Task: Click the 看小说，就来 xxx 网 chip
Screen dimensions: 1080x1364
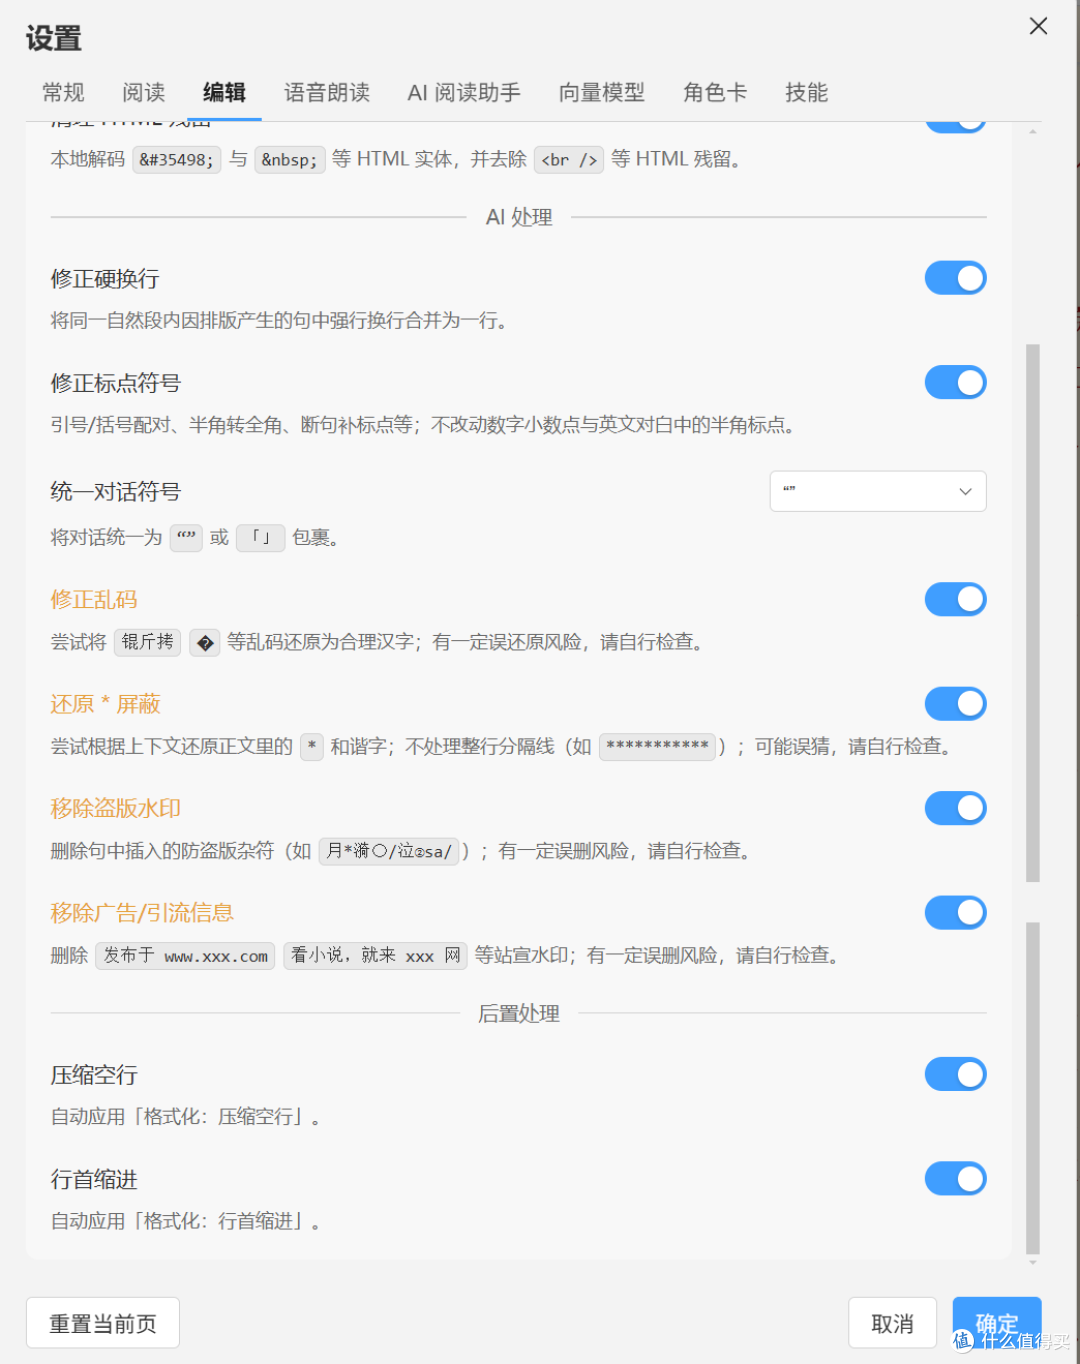Action: coord(376,955)
